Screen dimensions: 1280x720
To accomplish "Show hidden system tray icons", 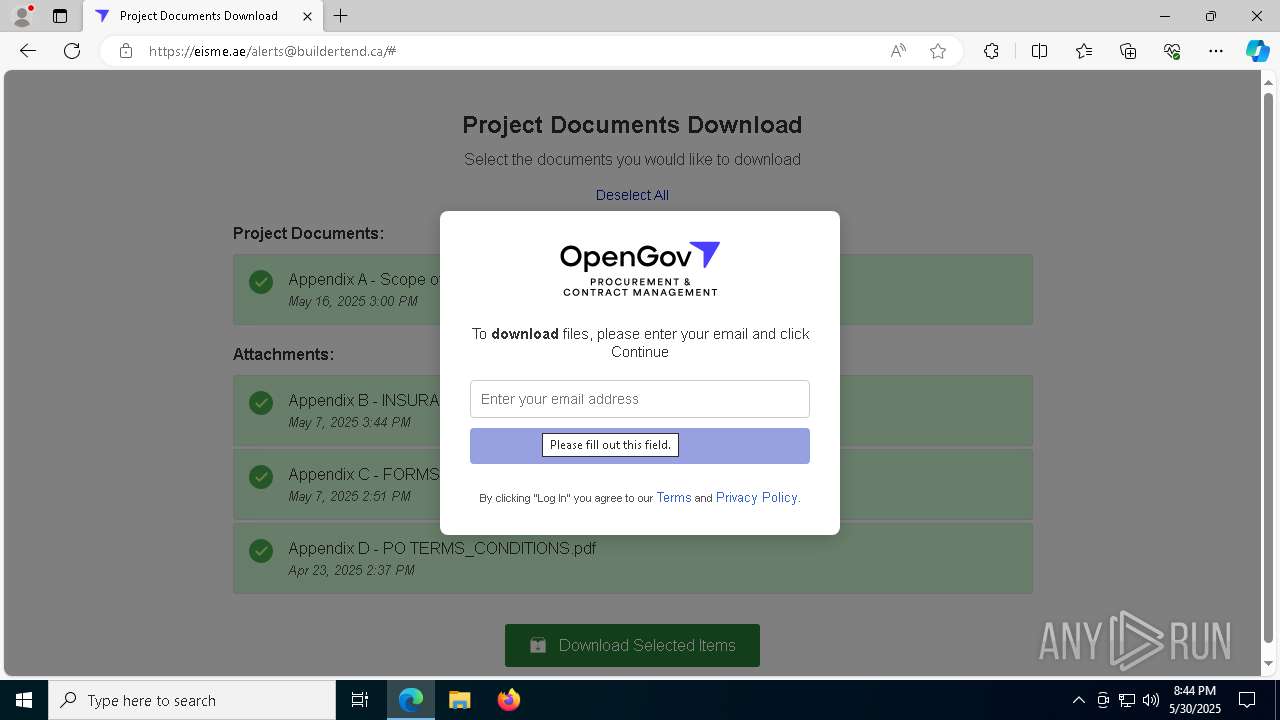I will [x=1078, y=700].
